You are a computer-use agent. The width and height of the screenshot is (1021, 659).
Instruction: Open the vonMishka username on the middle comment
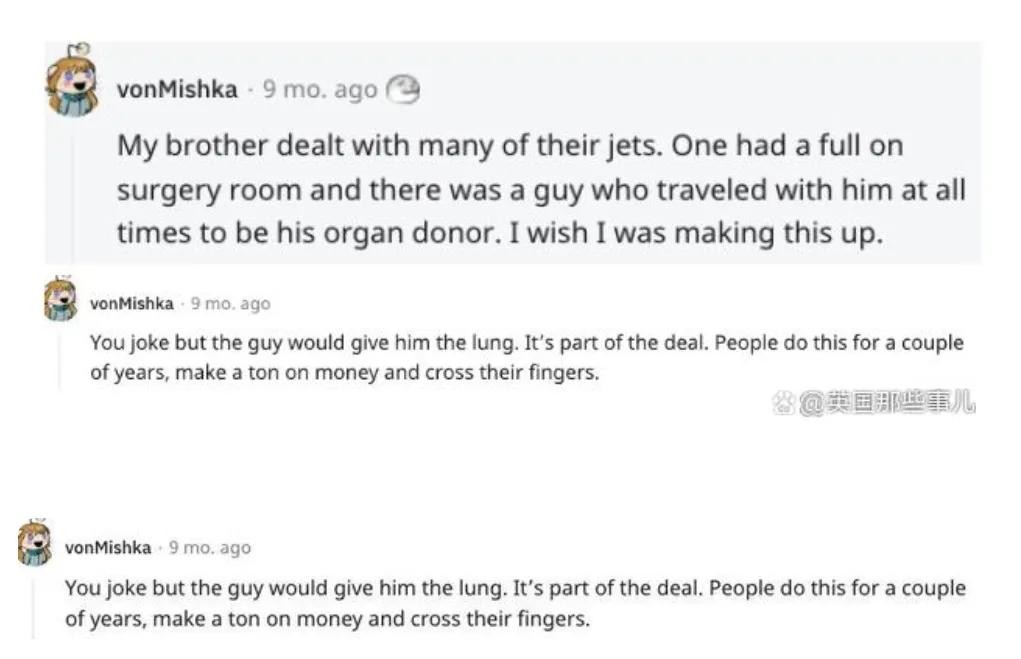pyautogui.click(x=131, y=304)
